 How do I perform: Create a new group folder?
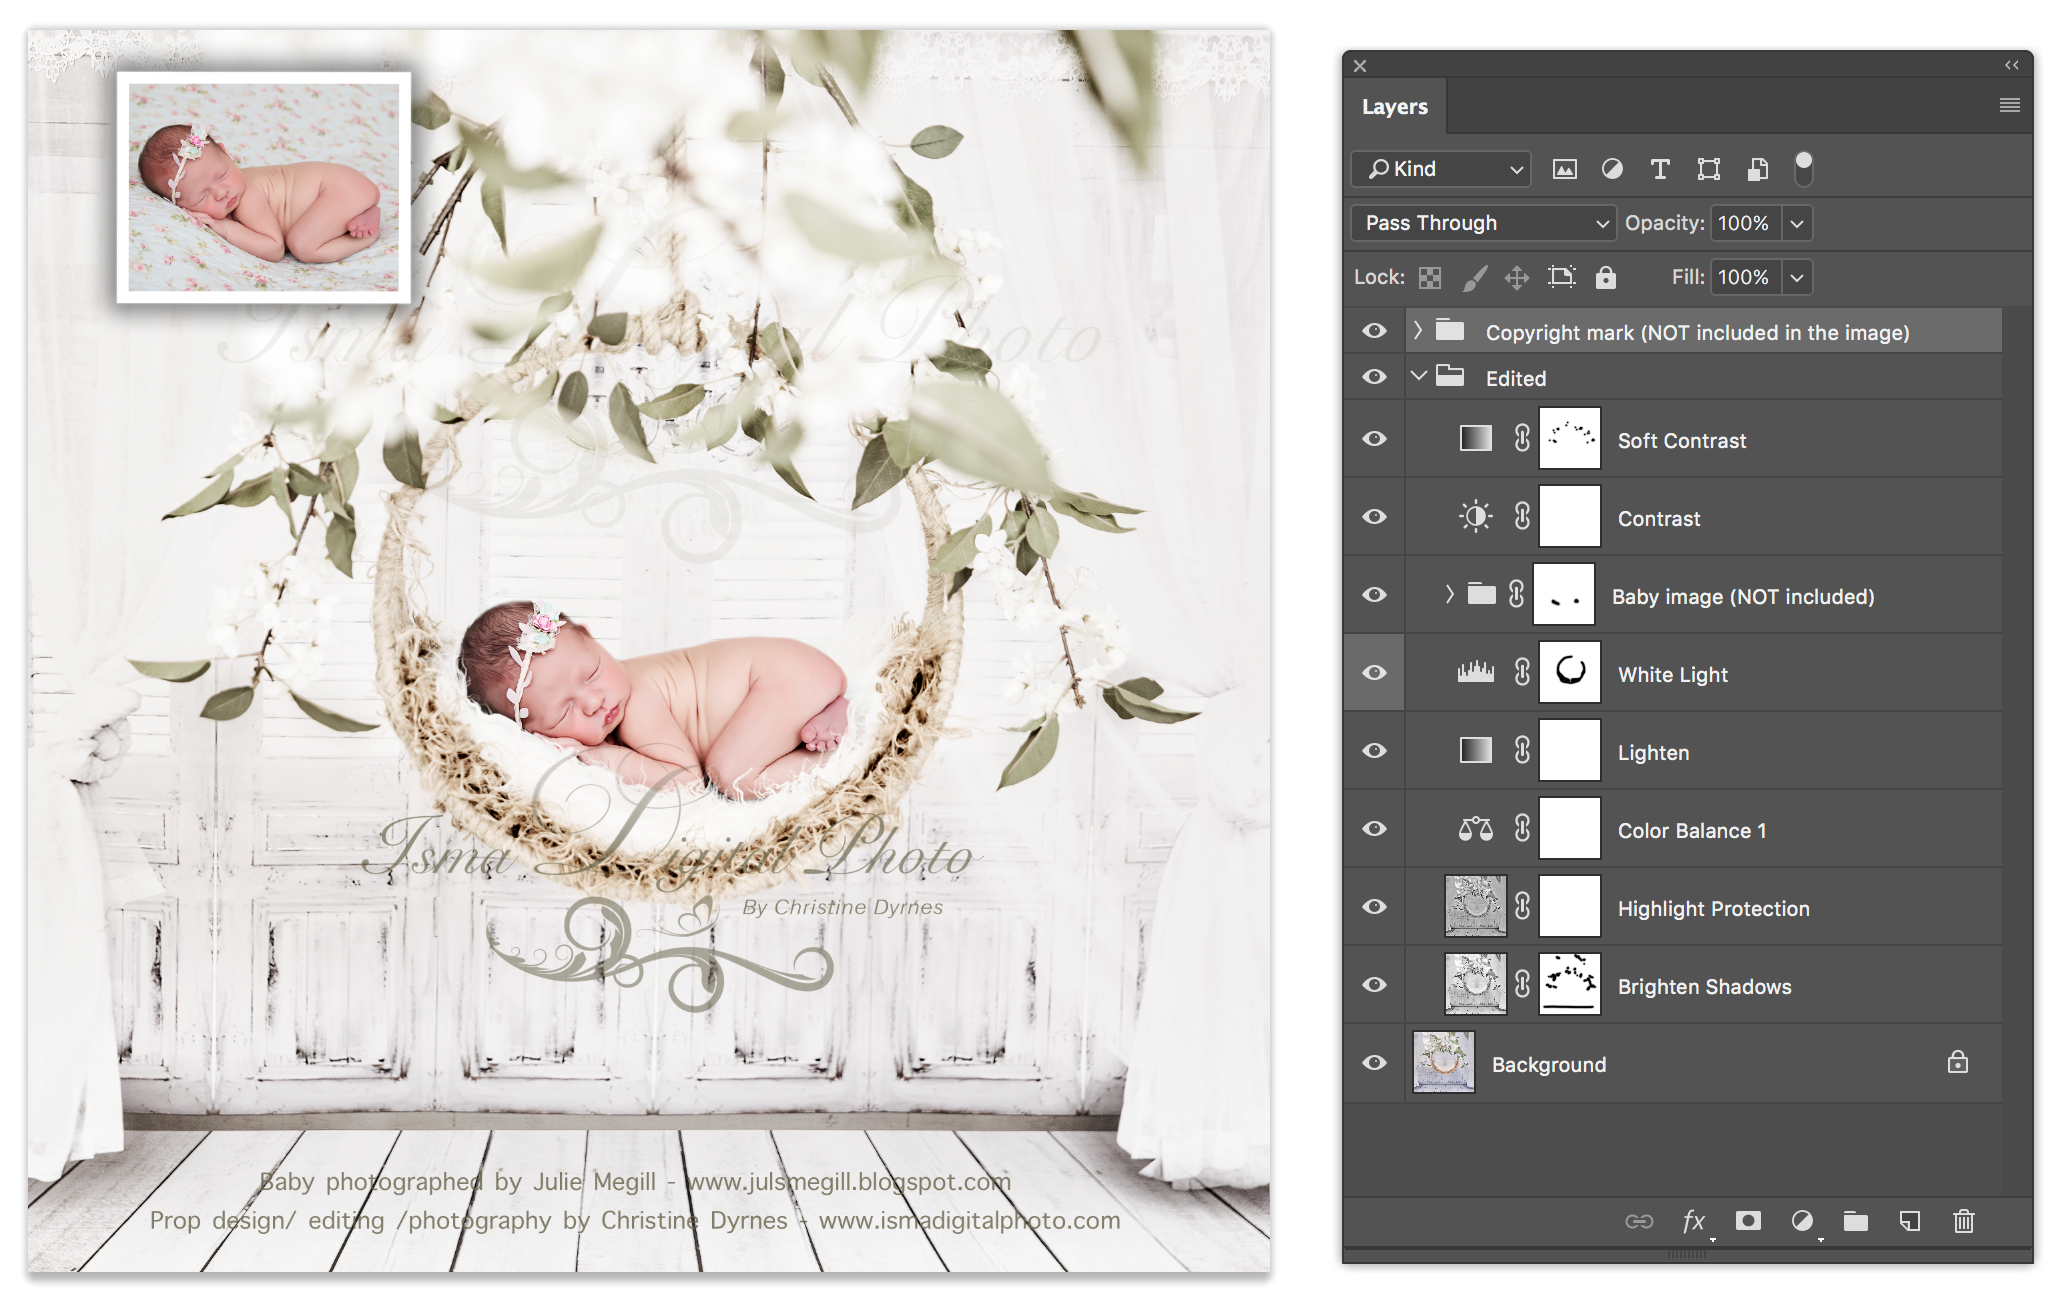(1856, 1221)
